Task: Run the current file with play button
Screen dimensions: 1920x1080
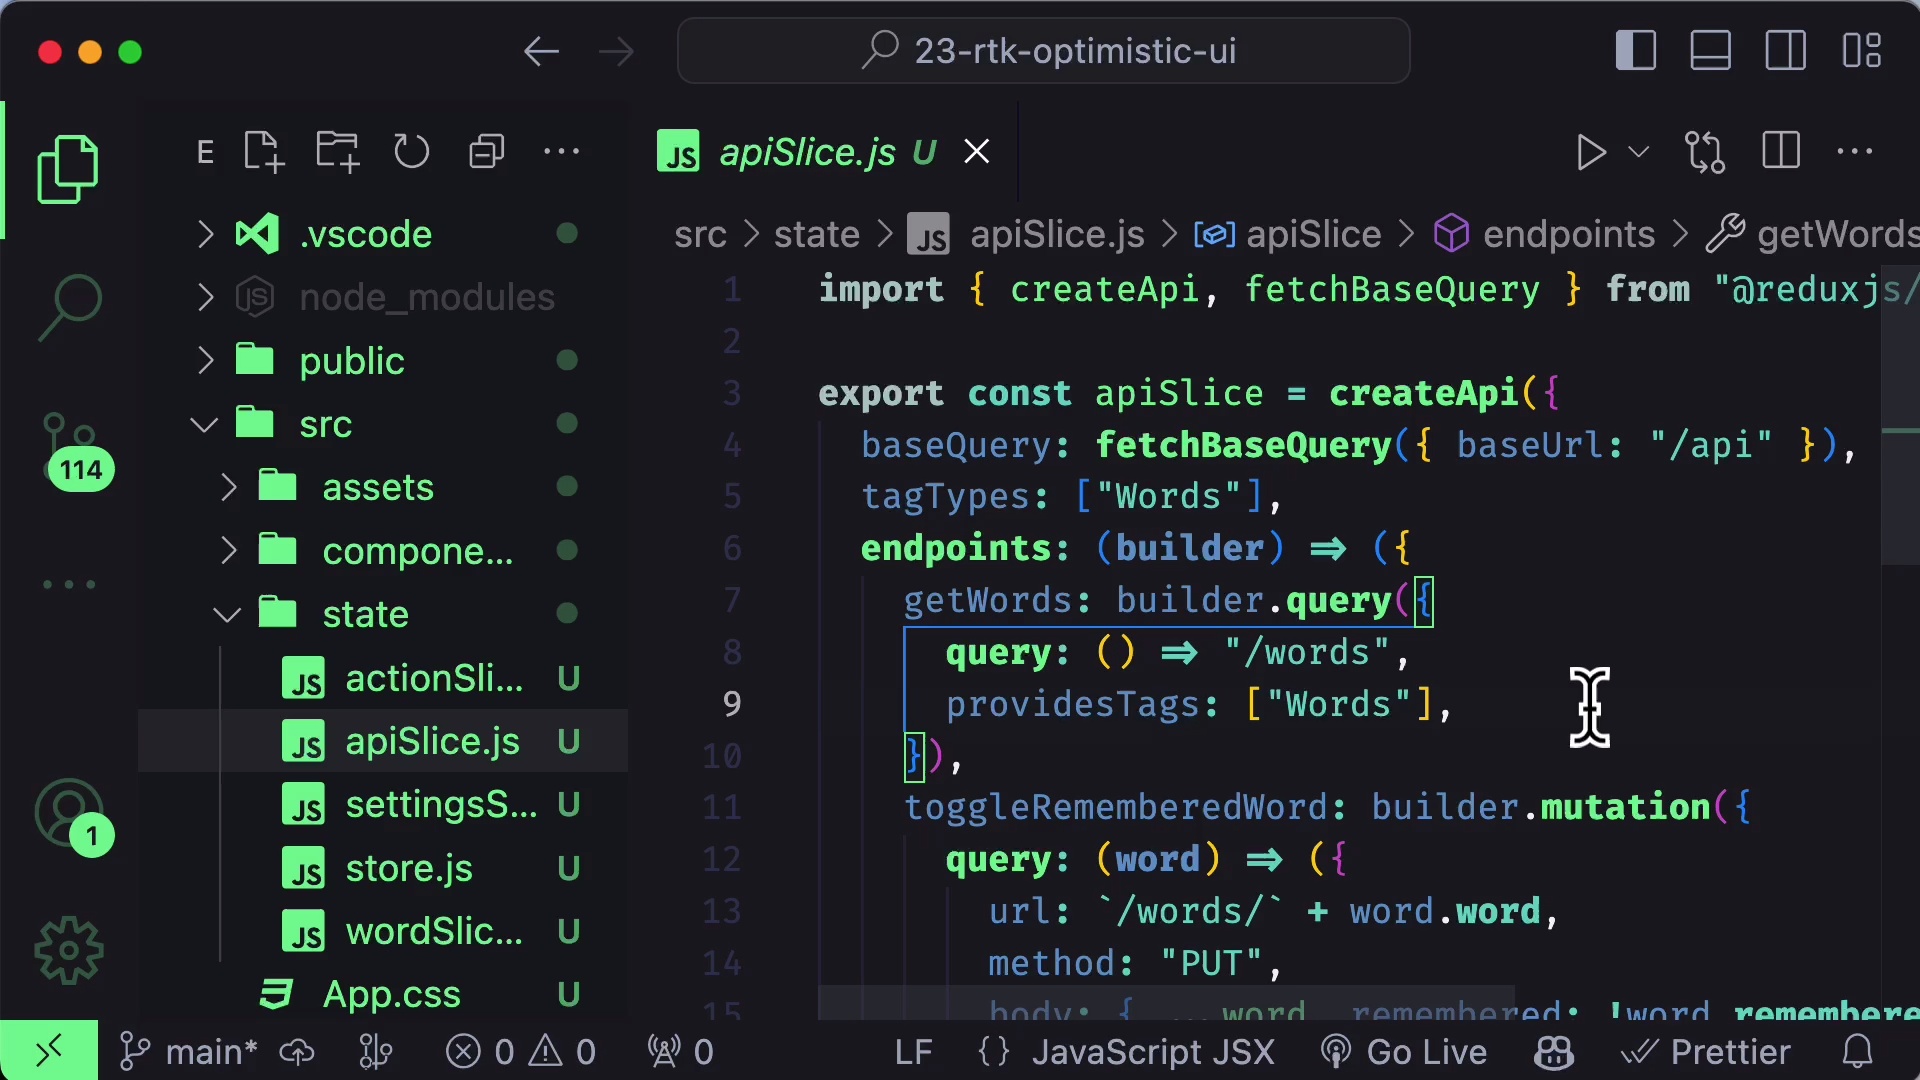Action: coord(1590,153)
